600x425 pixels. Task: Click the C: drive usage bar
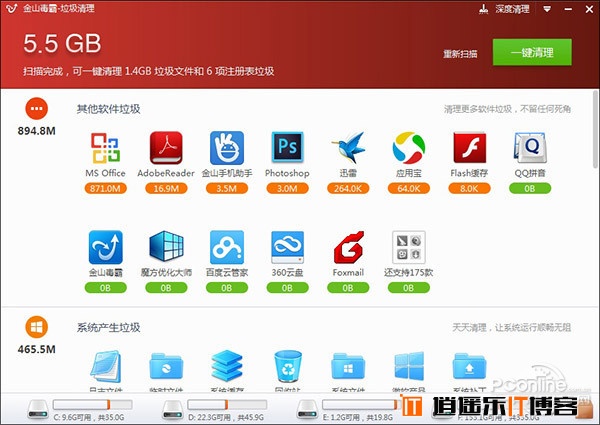pos(93,404)
